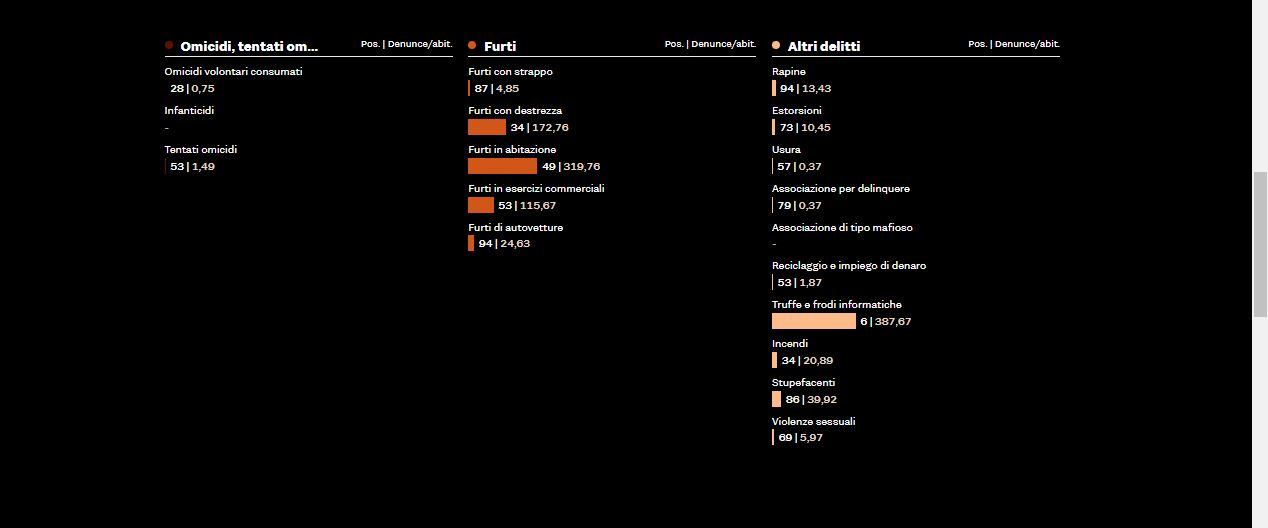Select the Tentati omicidi row label
The width and height of the screenshot is (1268, 528).
[x=201, y=150]
